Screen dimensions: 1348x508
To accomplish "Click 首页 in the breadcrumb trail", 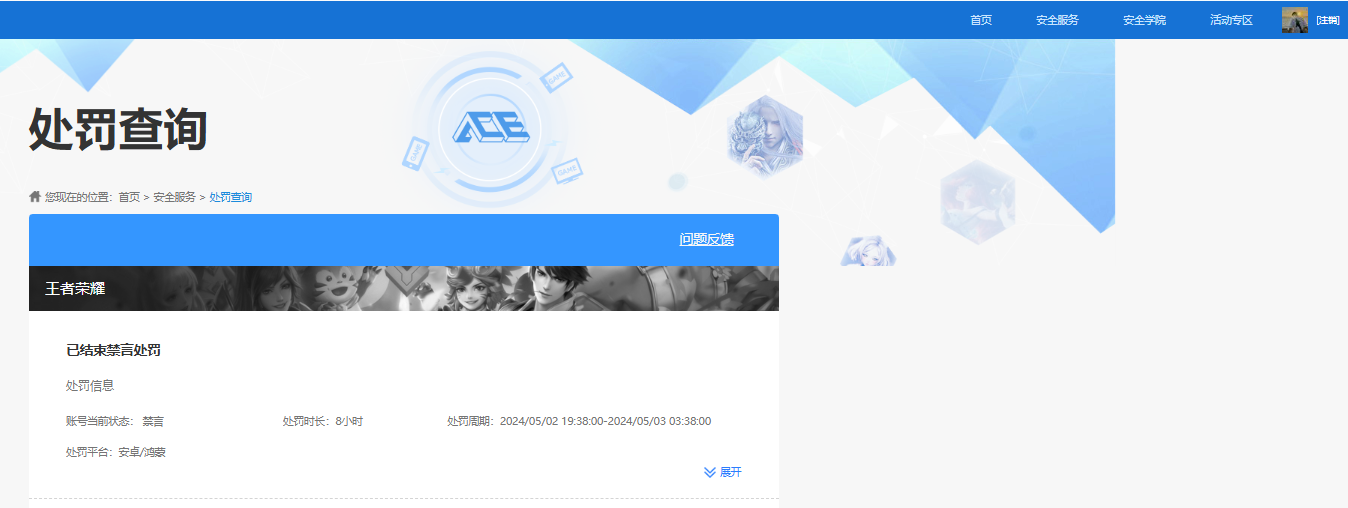I will tap(129, 197).
